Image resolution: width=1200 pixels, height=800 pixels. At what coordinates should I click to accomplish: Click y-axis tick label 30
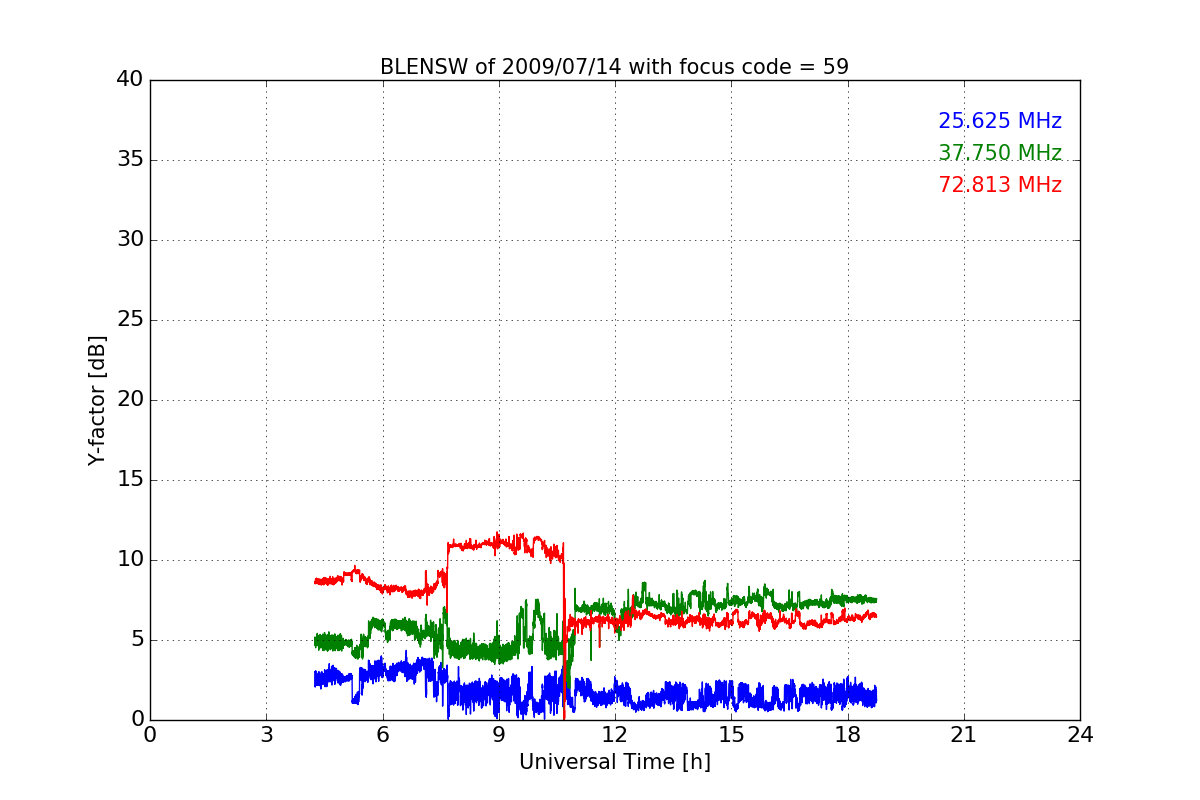[x=130, y=240]
